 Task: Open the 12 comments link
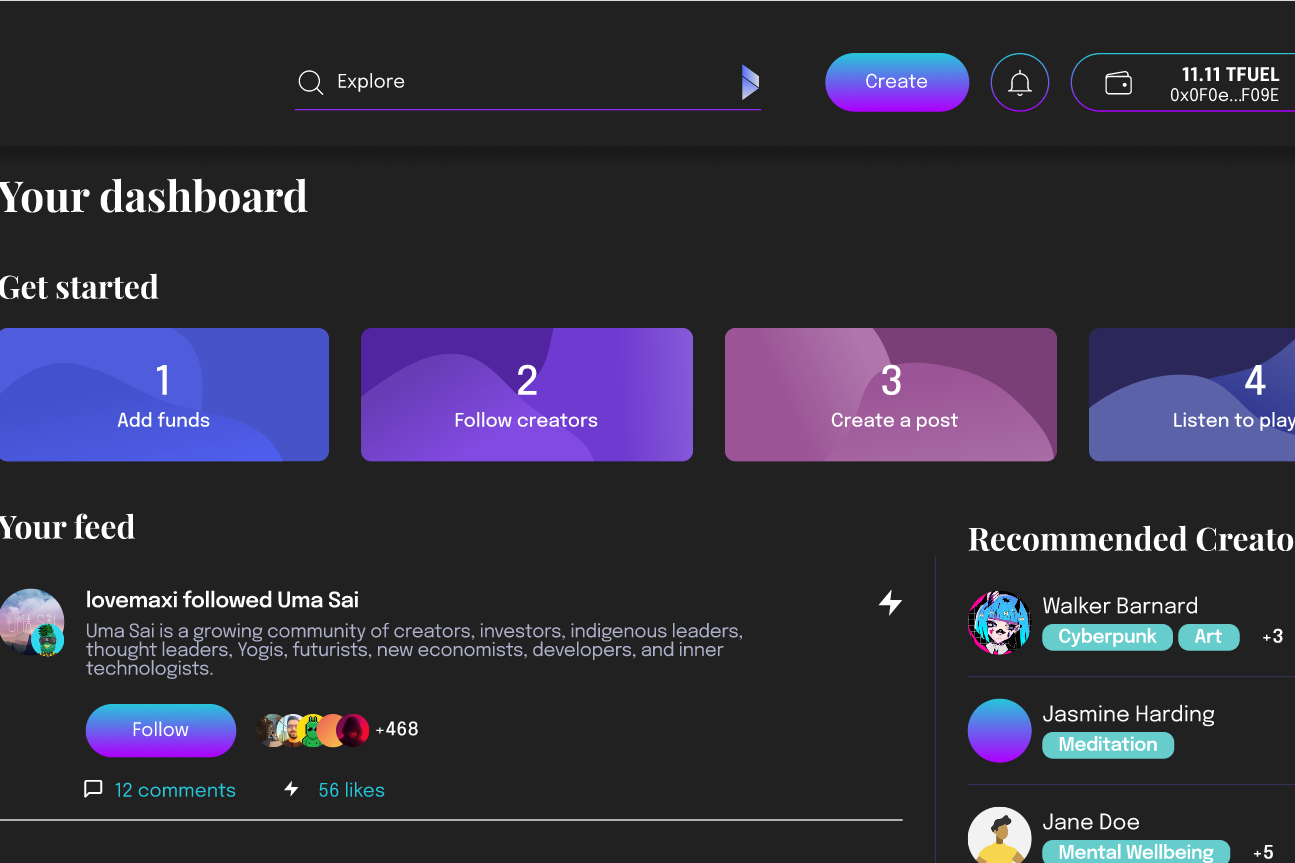(x=175, y=790)
